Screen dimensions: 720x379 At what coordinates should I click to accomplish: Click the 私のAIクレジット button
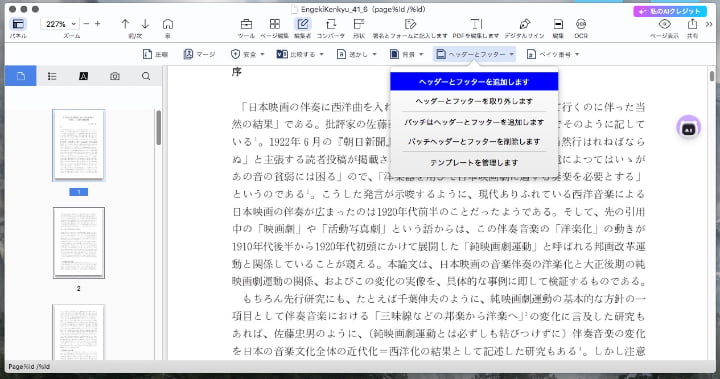pos(669,11)
